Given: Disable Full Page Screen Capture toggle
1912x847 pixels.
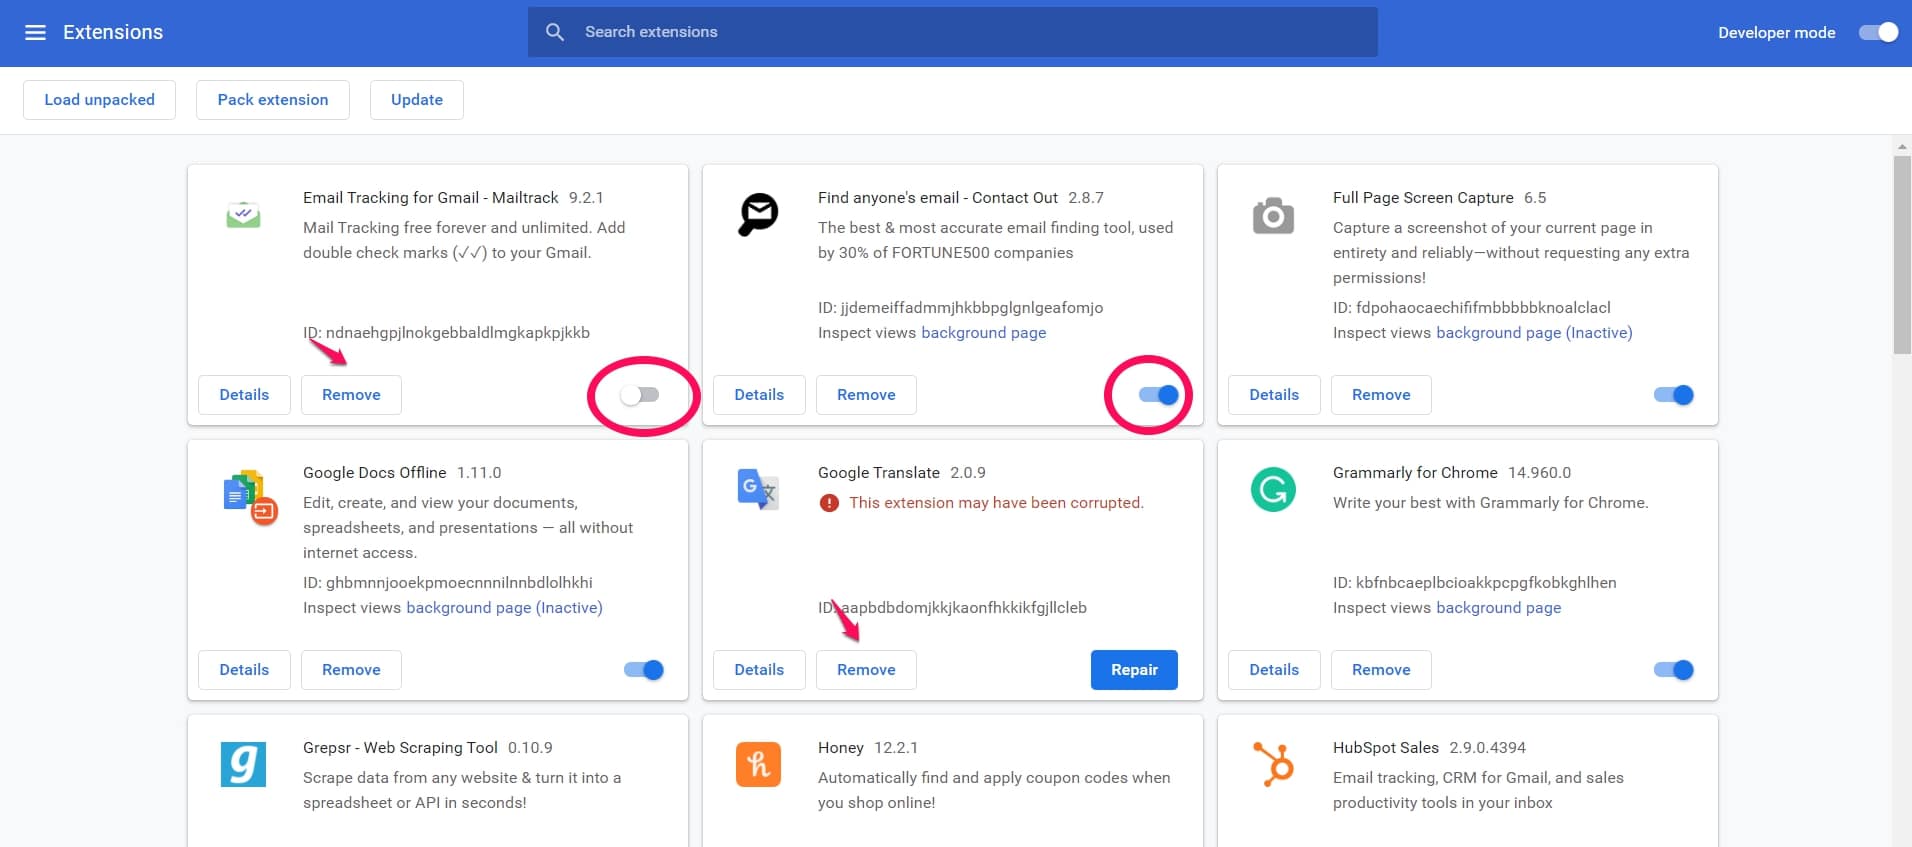Looking at the screenshot, I should (x=1674, y=395).
